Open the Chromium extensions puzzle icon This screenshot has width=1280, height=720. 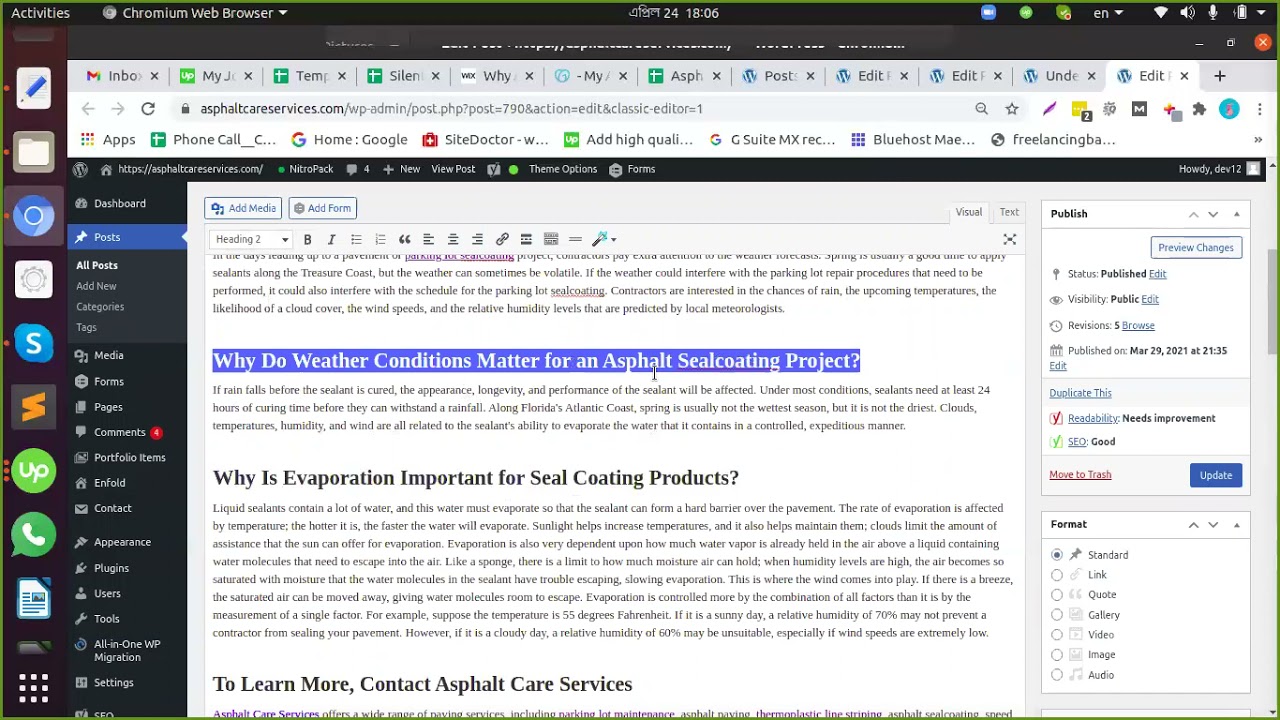tap(1199, 108)
